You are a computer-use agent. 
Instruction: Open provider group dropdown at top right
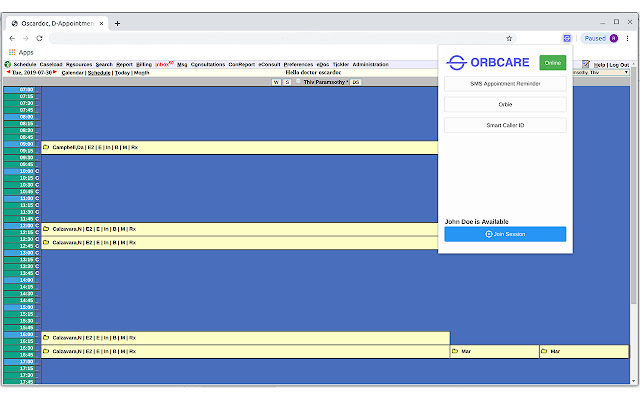pyautogui.click(x=601, y=72)
